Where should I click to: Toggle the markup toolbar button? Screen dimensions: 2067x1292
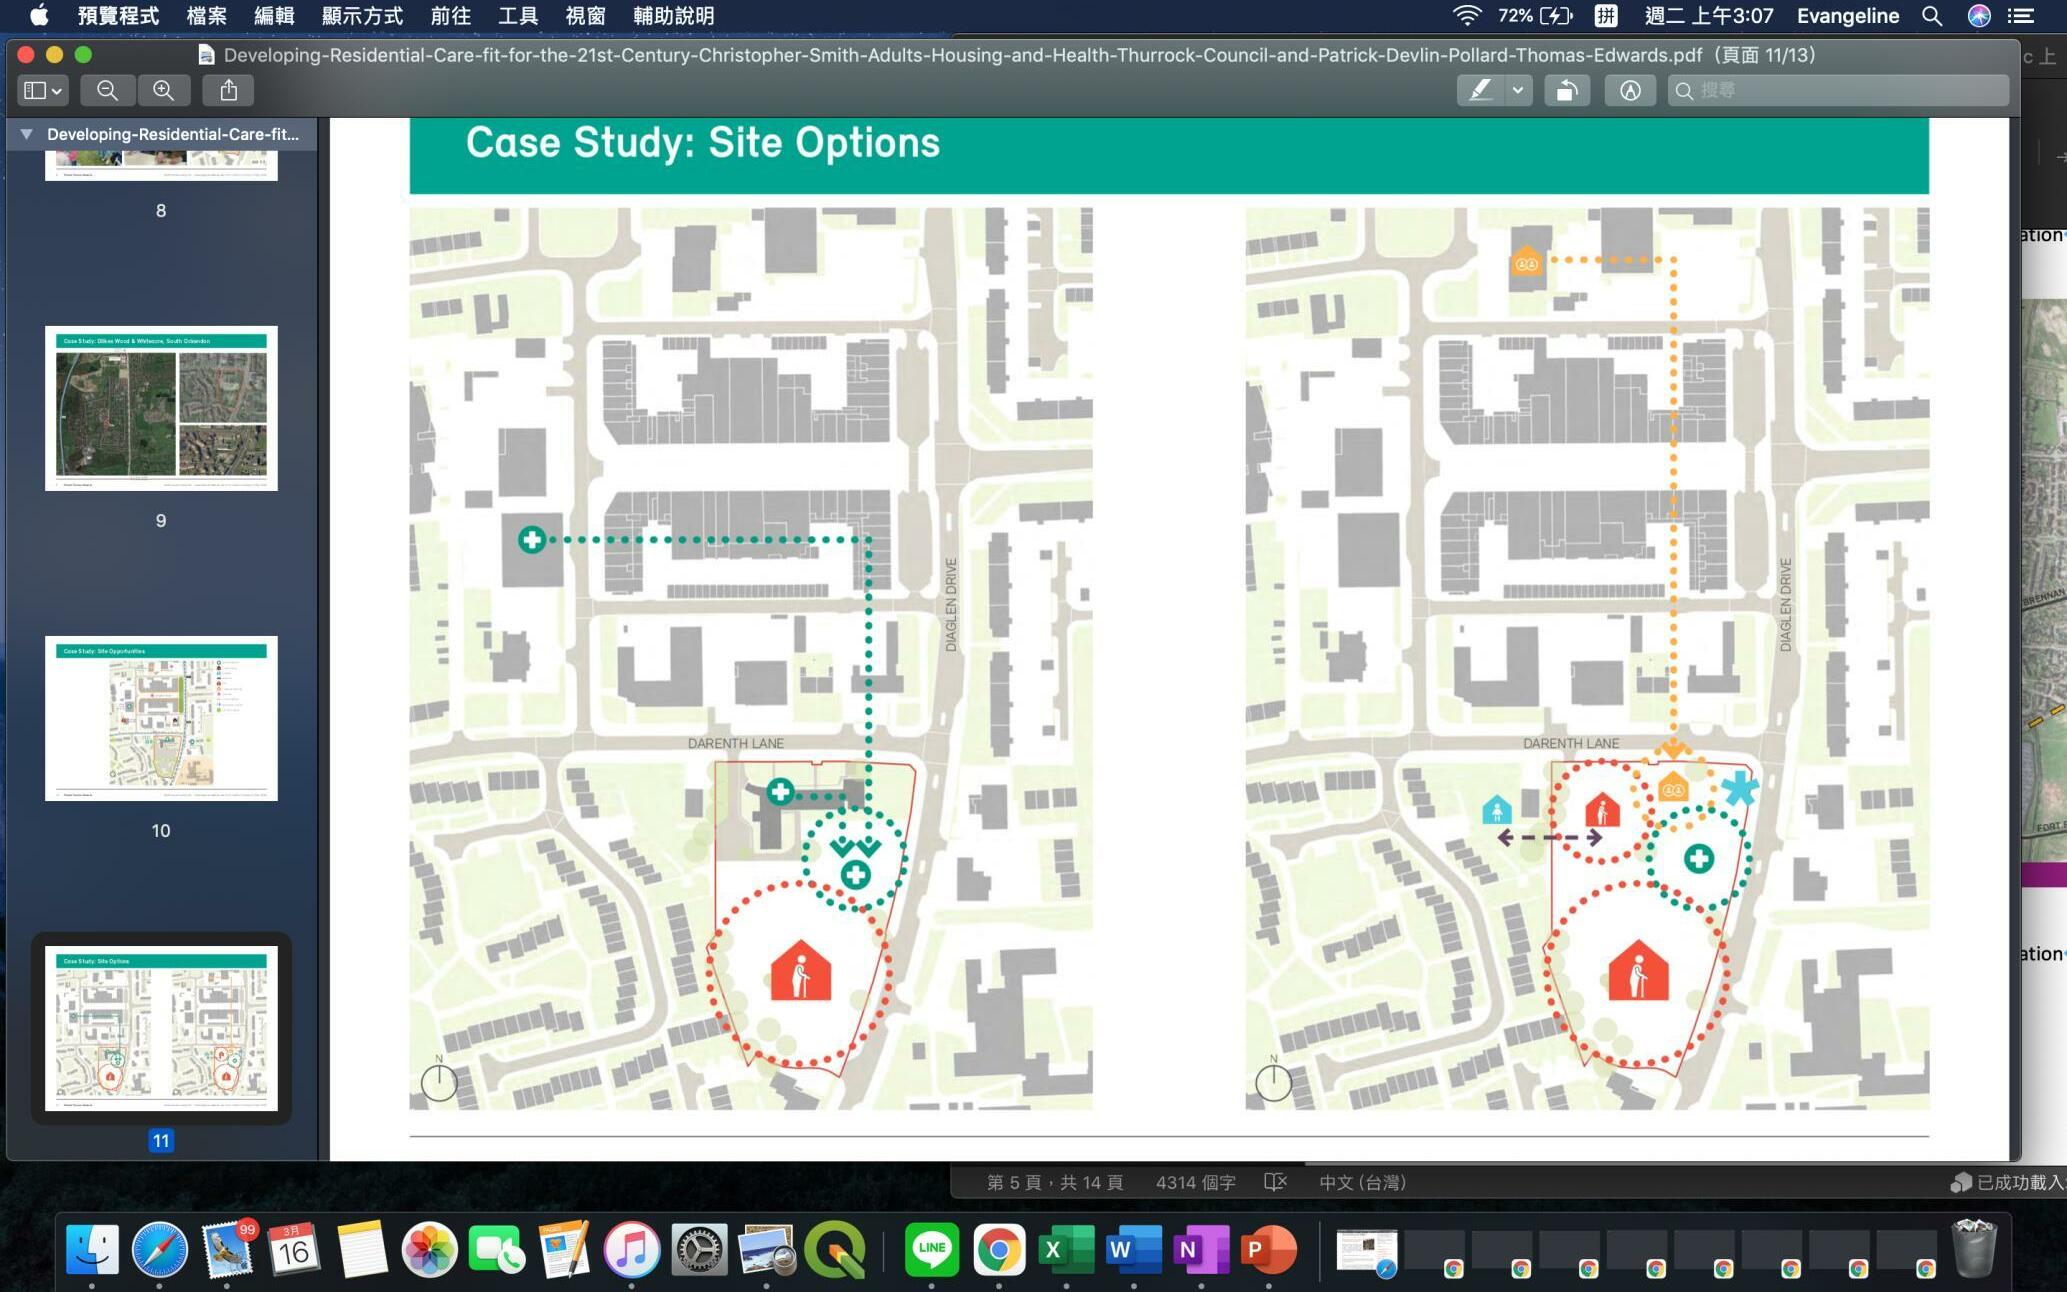click(1629, 90)
